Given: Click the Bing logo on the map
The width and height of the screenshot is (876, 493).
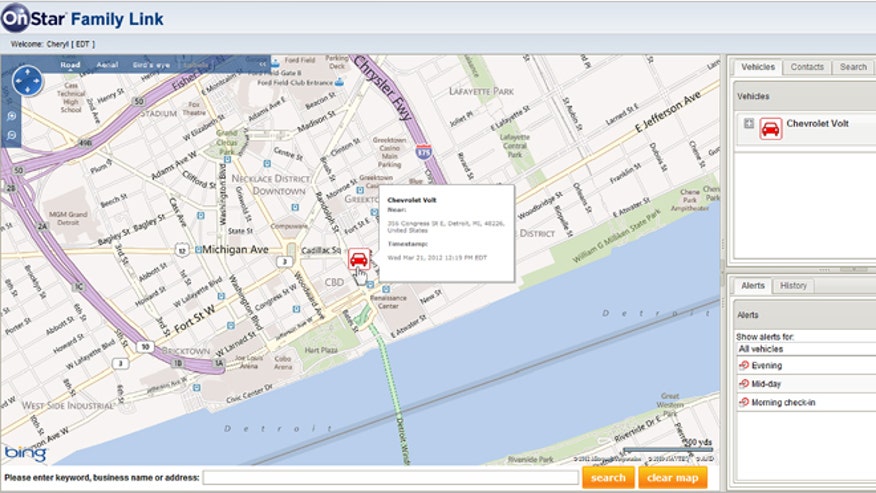Looking at the screenshot, I should click(25, 453).
